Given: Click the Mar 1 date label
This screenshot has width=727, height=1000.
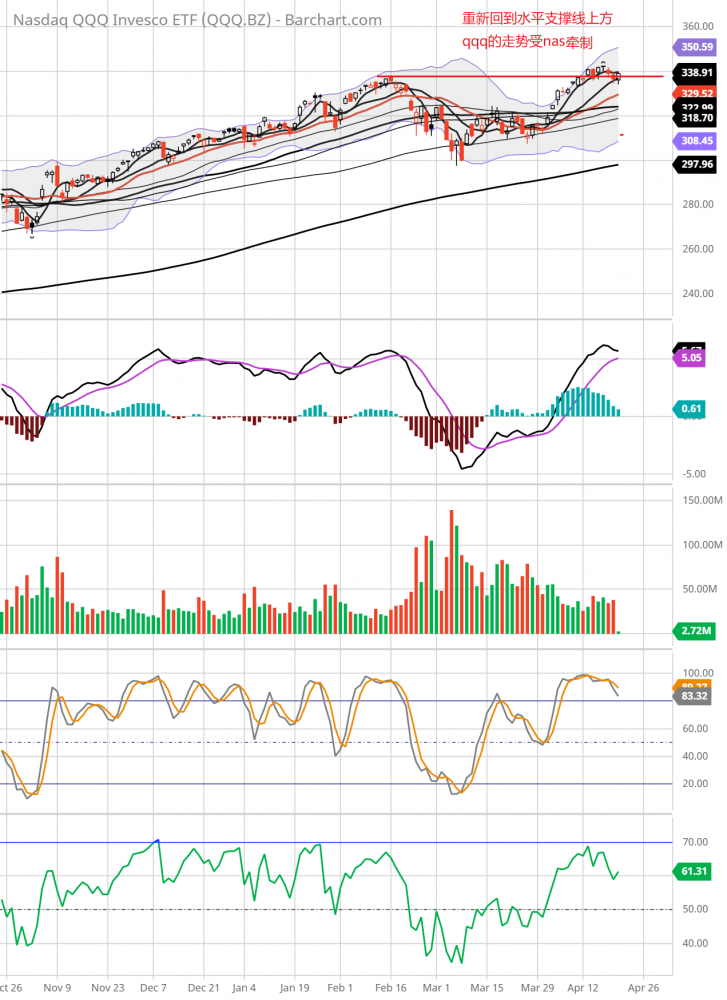Looking at the screenshot, I should [436, 987].
